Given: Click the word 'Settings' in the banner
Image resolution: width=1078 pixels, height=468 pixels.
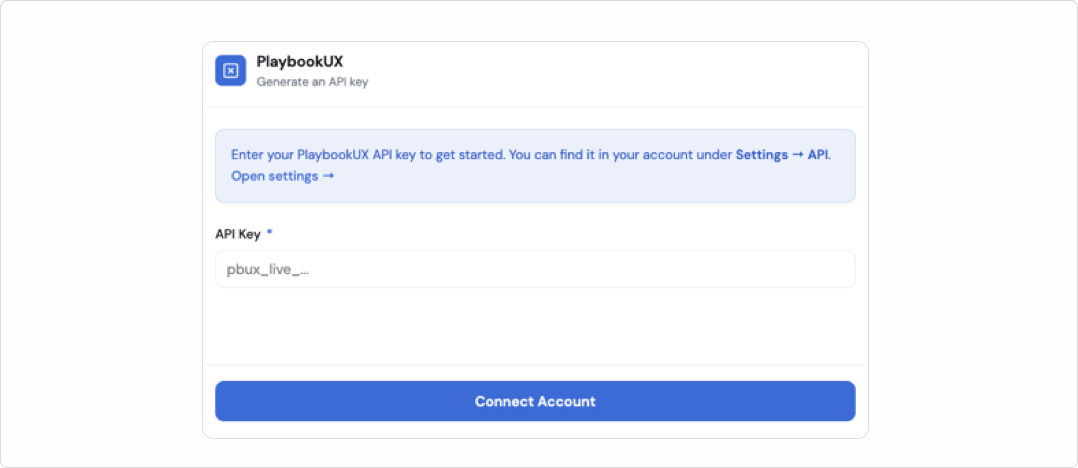Looking at the screenshot, I should pos(761,155).
